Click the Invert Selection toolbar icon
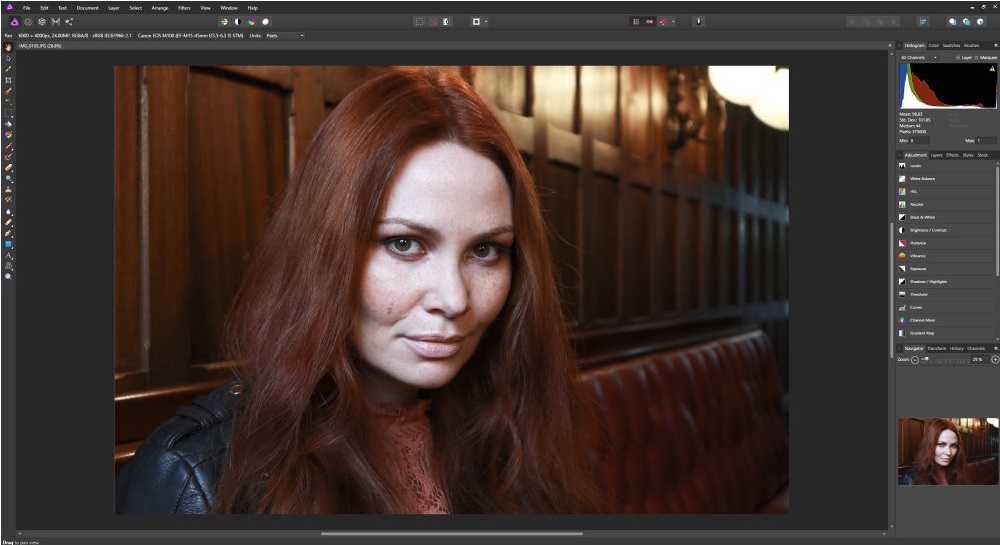The width and height of the screenshot is (1000, 545). pos(446,22)
